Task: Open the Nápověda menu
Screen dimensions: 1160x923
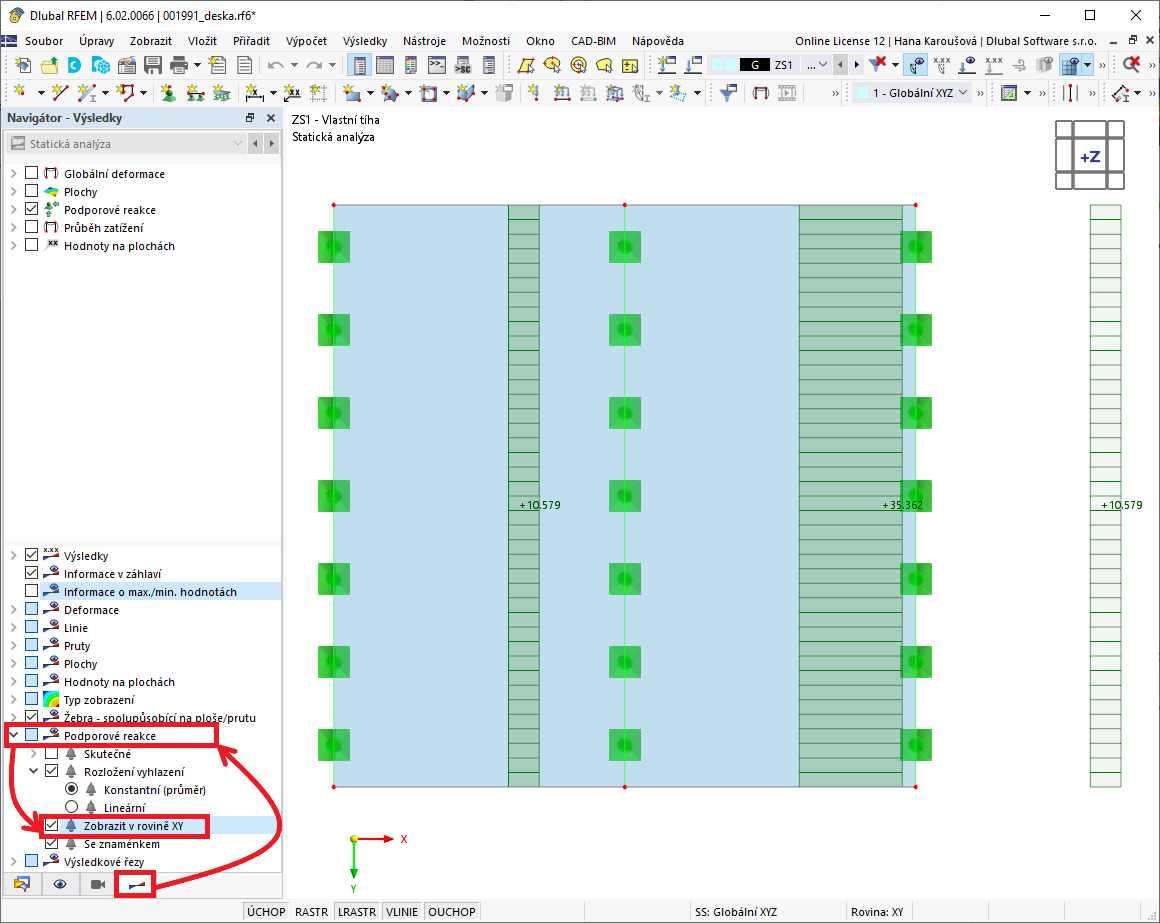Action: 658,41
